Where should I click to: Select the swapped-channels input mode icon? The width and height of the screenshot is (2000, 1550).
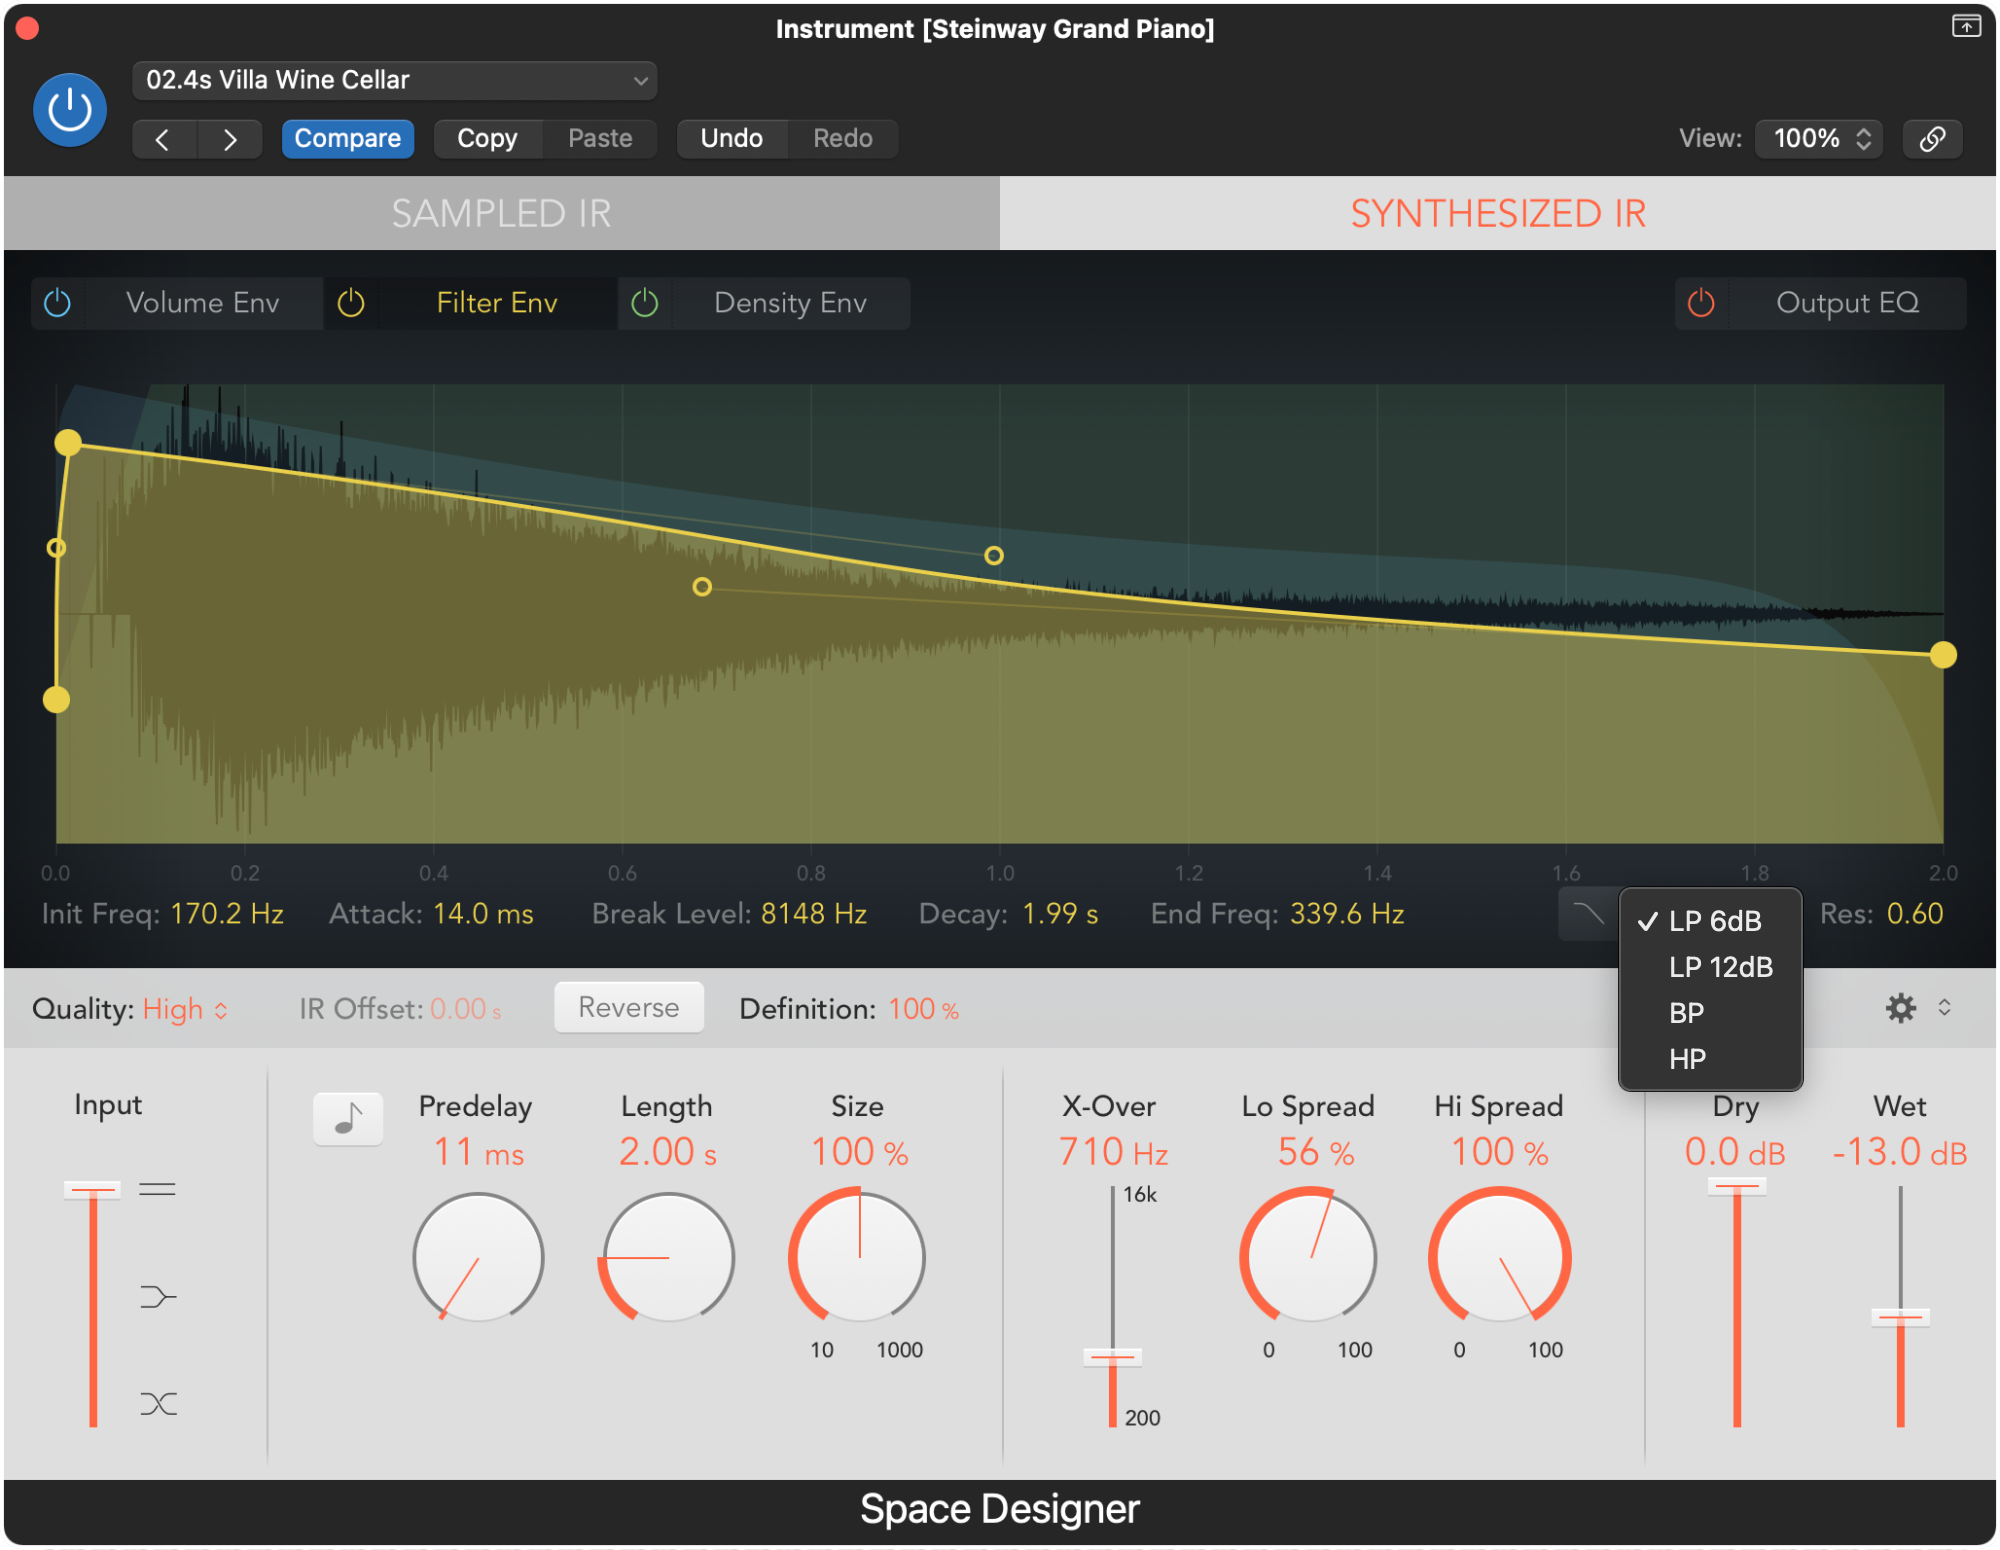point(158,1404)
